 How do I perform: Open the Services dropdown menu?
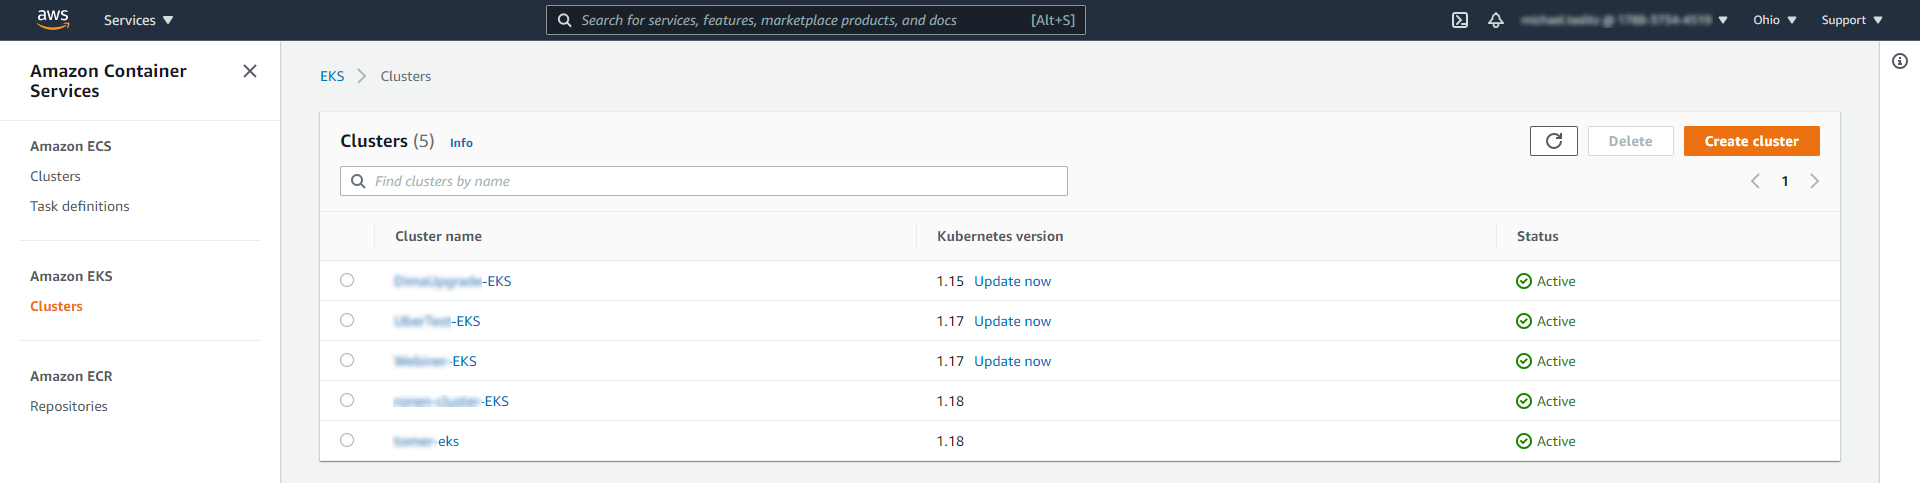(x=138, y=20)
